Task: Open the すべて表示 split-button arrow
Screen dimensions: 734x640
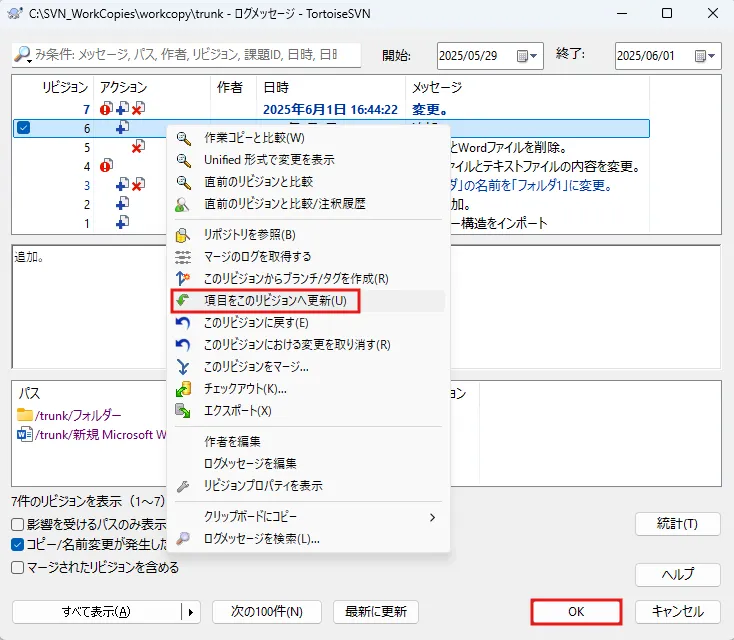Action: pyautogui.click(x=191, y=612)
